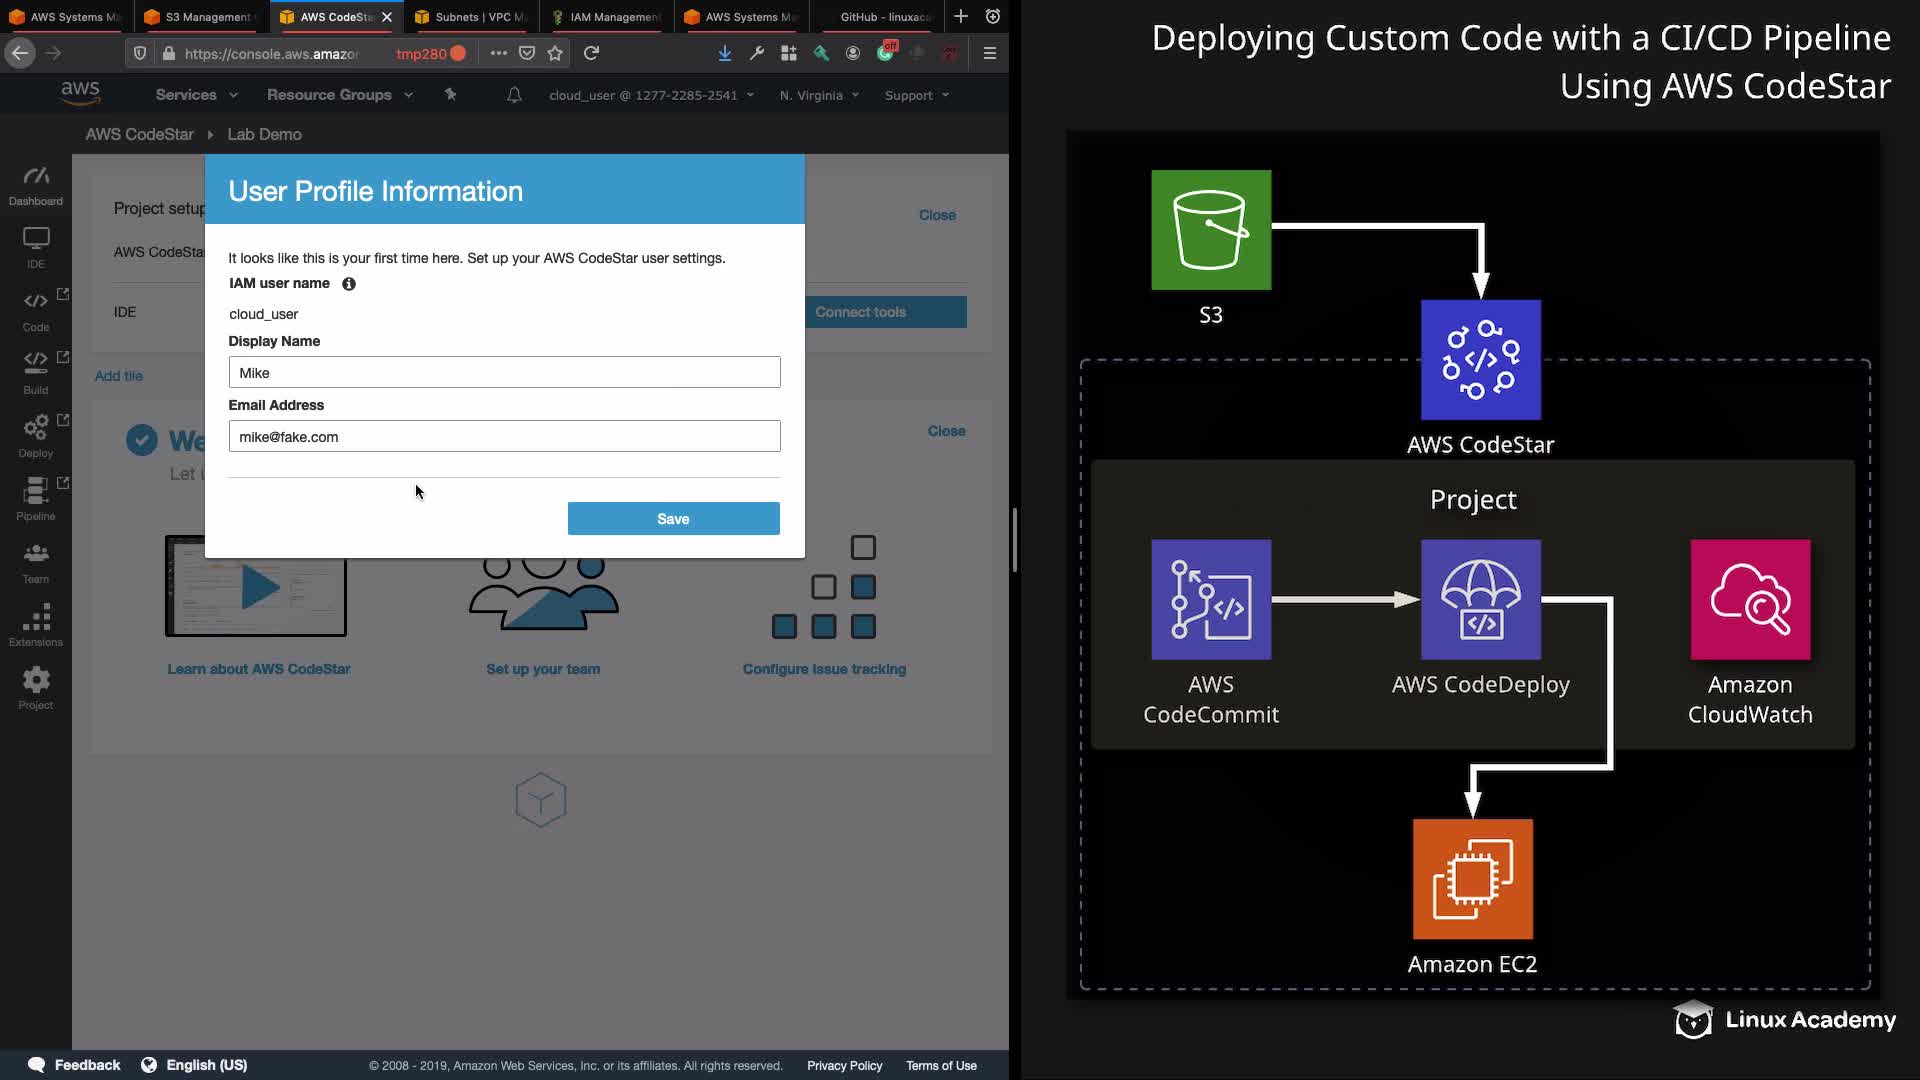This screenshot has height=1080, width=1920.
Task: Open the Team sidebar icon
Action: (36, 562)
